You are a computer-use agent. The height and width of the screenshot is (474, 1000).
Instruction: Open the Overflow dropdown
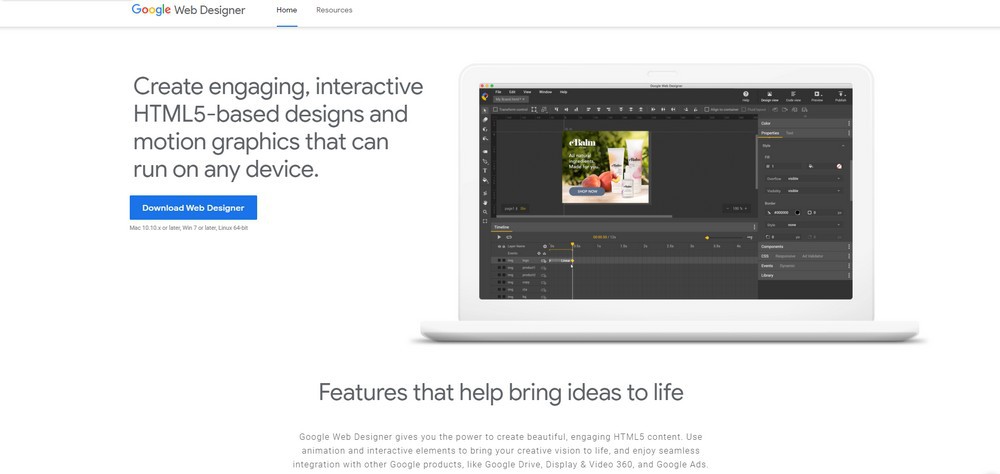pos(814,178)
